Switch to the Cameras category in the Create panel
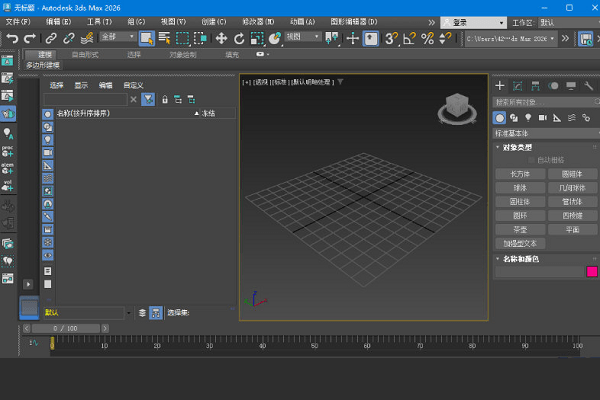The width and height of the screenshot is (600, 400). 541,117
